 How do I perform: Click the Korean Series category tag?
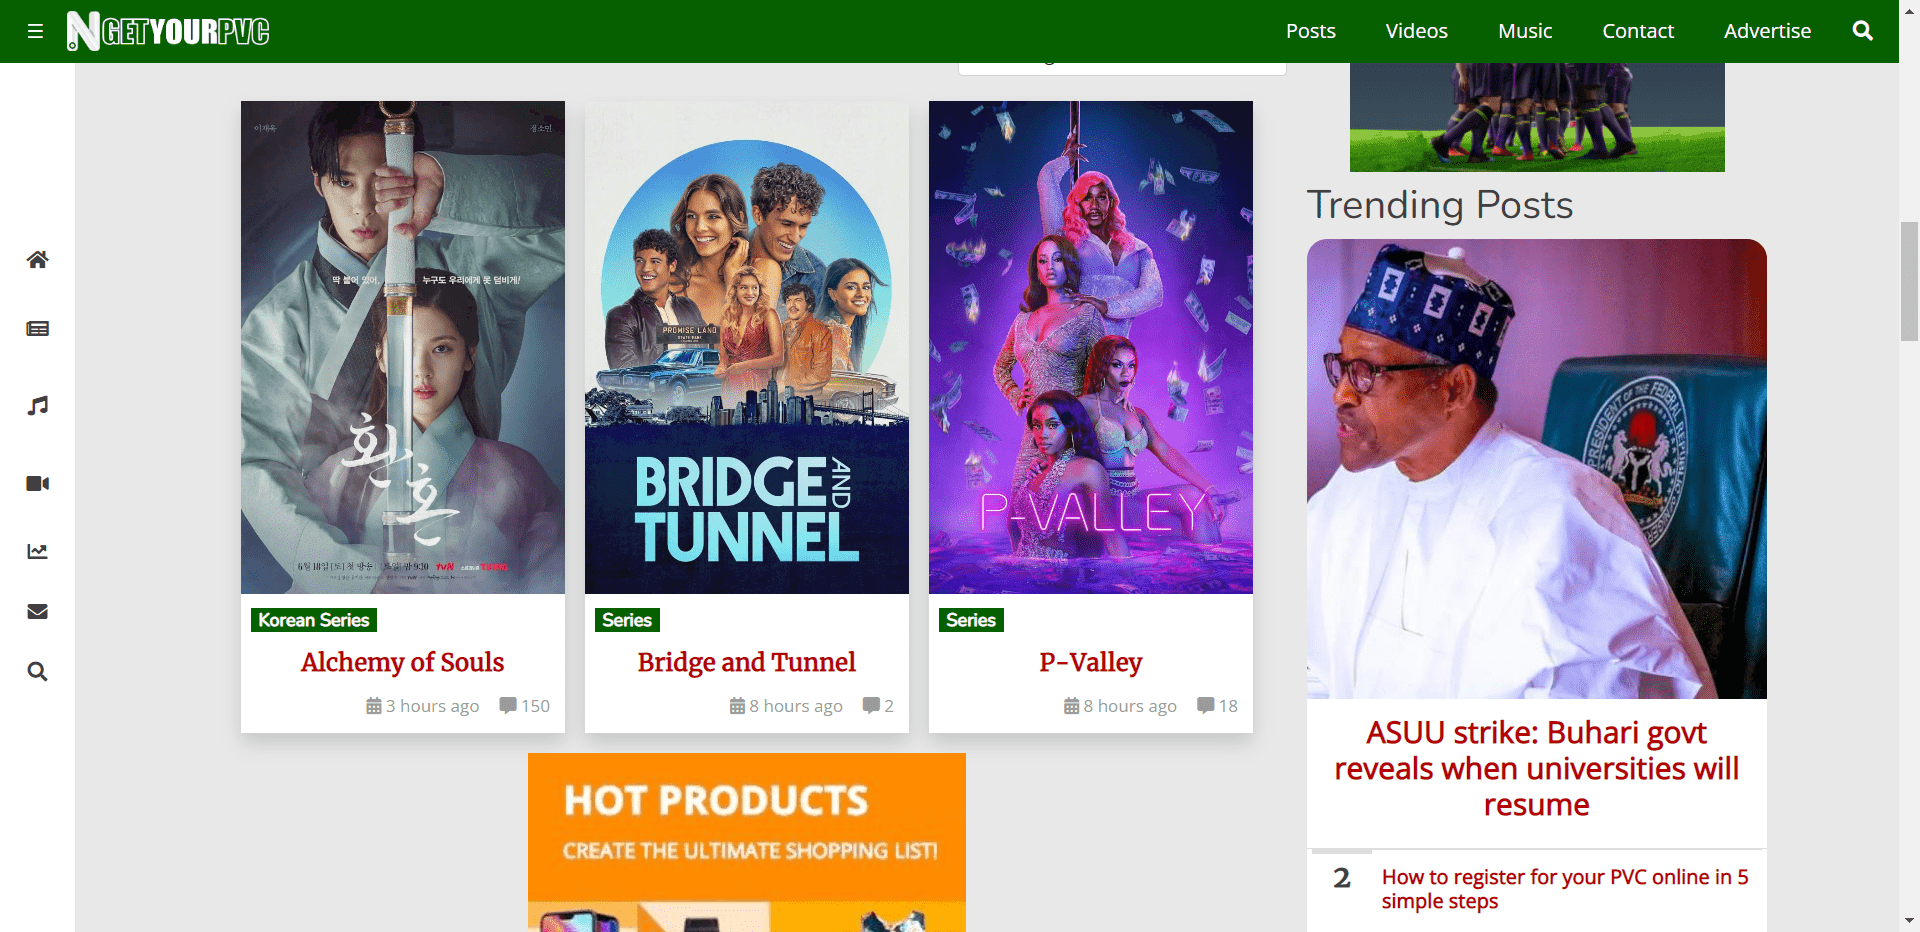pos(314,620)
